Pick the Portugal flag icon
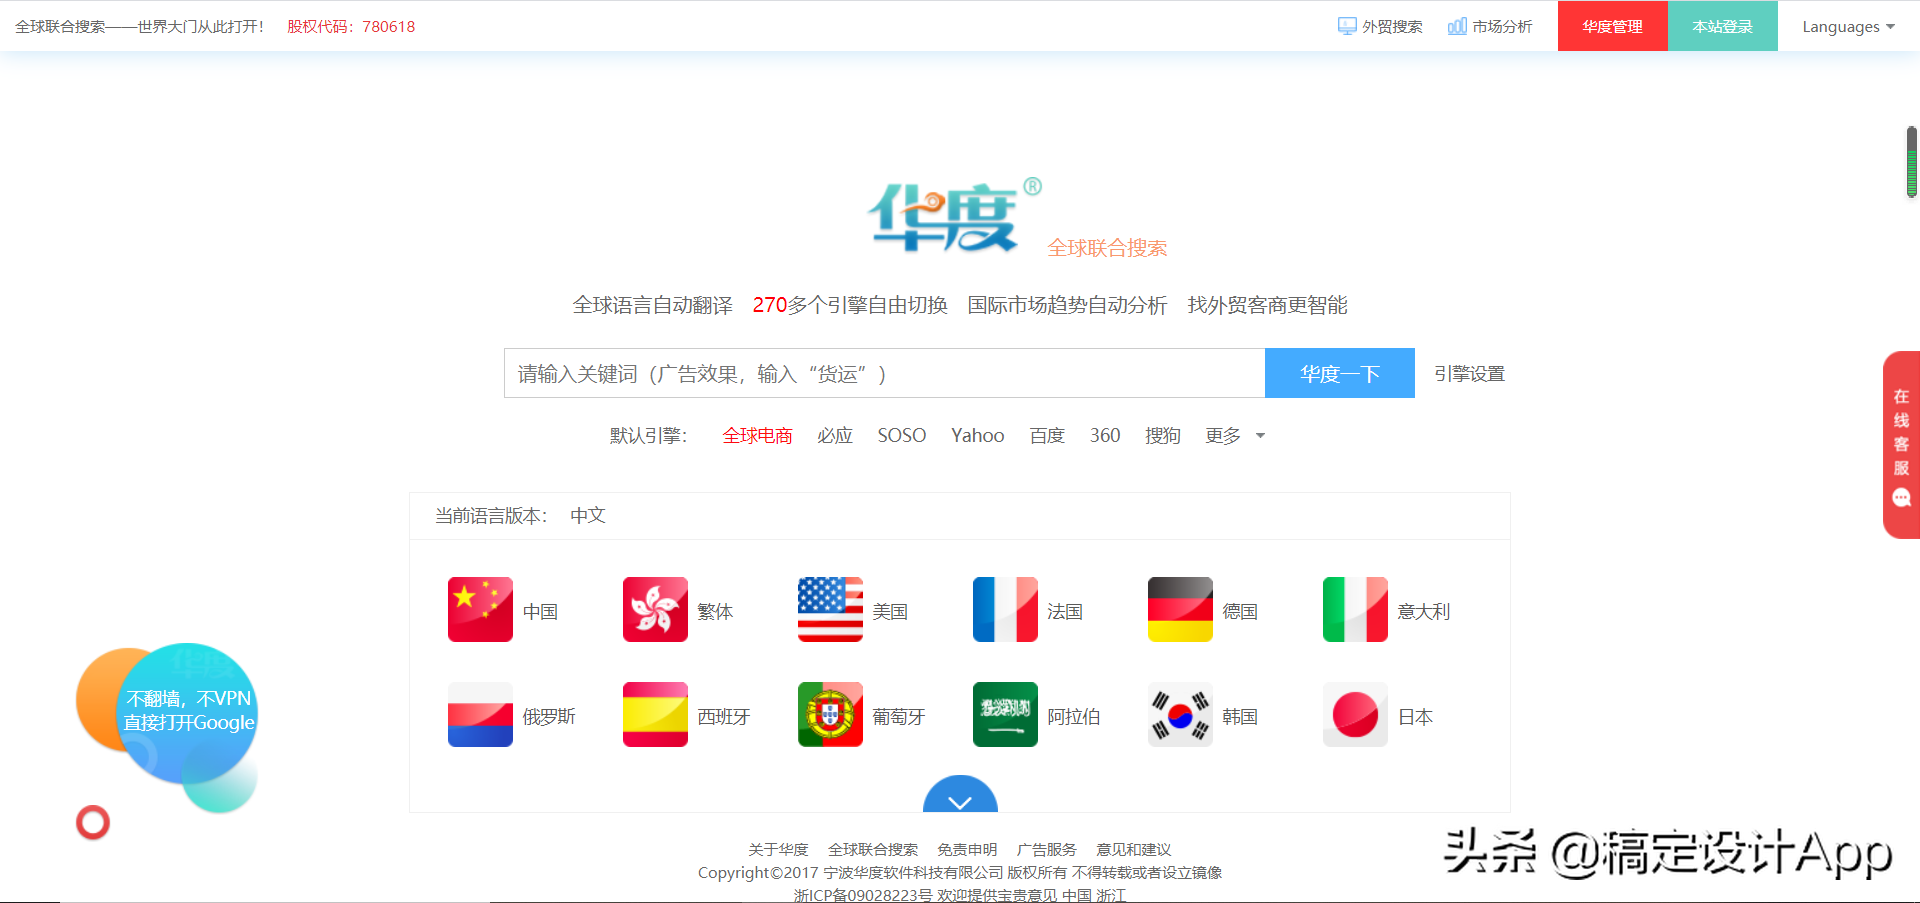This screenshot has width=1920, height=903. coord(830,714)
